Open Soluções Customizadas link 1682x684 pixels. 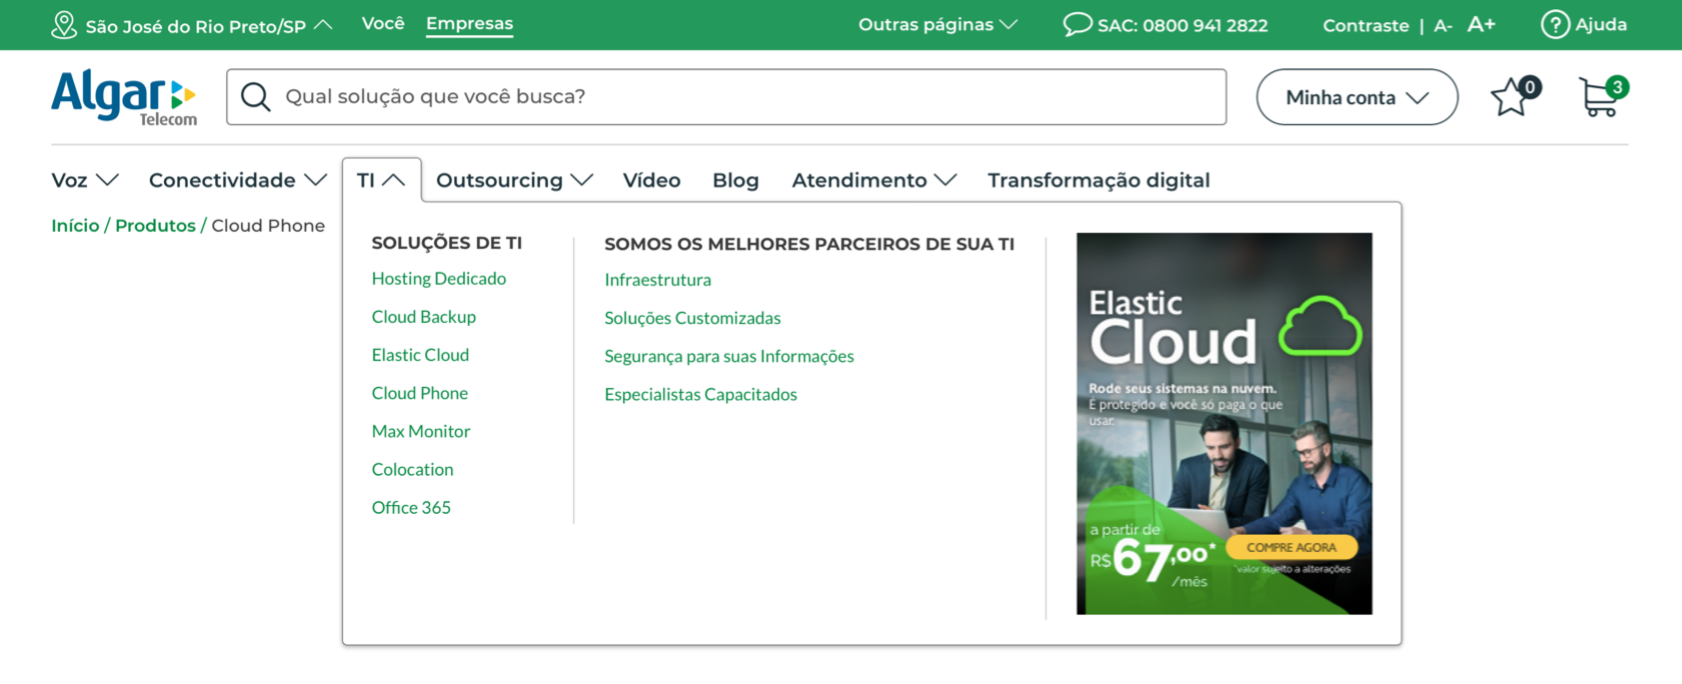click(693, 318)
